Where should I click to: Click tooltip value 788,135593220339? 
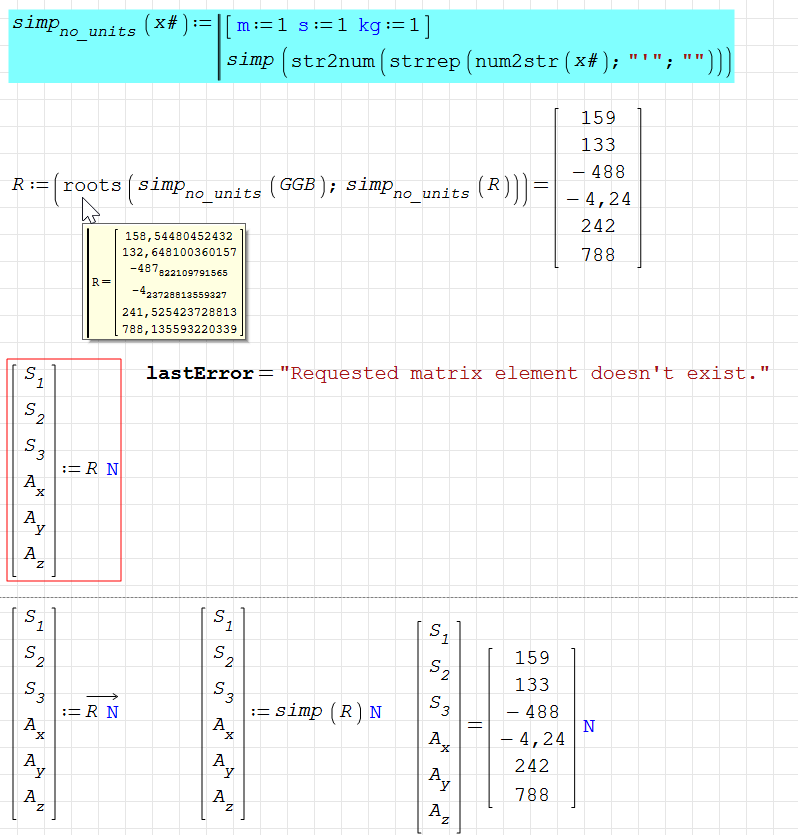pos(179,329)
